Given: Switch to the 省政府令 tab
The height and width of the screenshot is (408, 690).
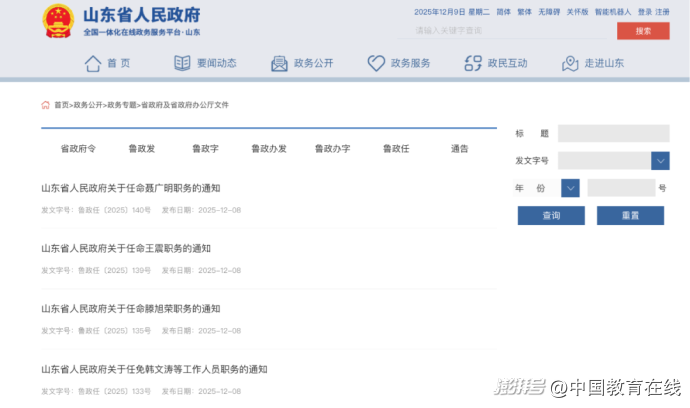Looking at the screenshot, I should tap(78, 149).
